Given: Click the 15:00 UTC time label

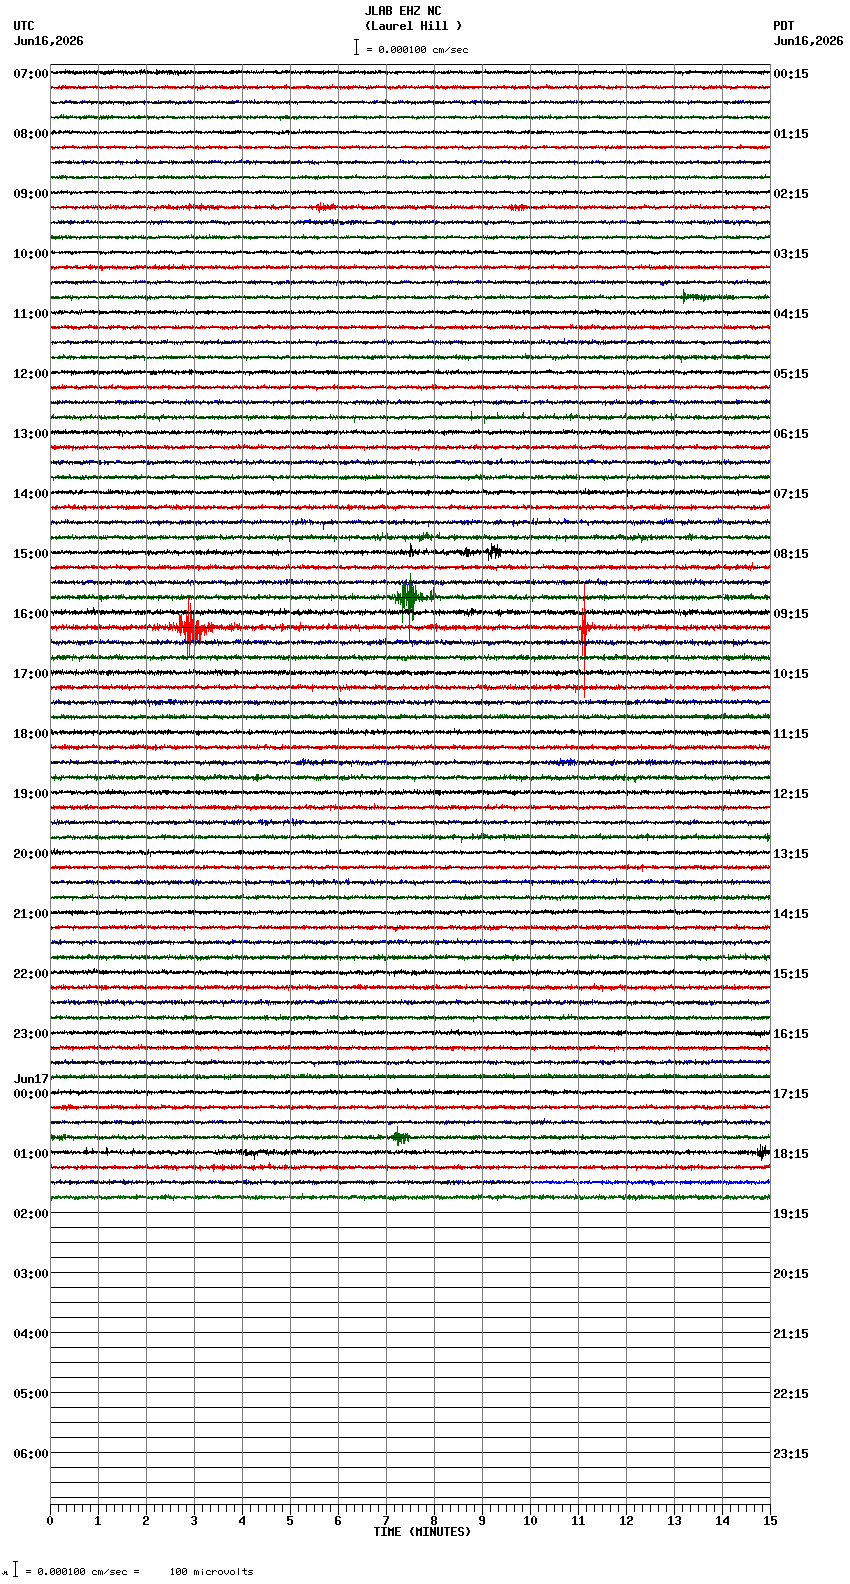Looking at the screenshot, I should [31, 554].
